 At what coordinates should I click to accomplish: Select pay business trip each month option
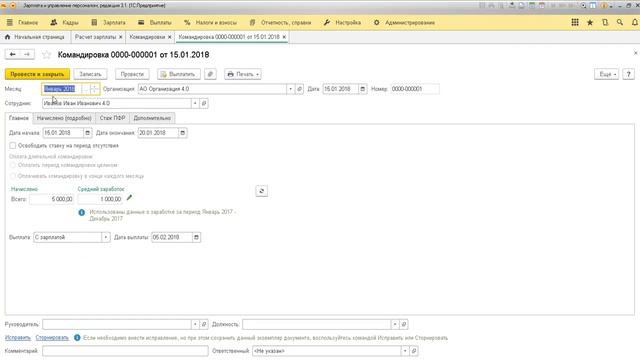[x=13, y=176]
